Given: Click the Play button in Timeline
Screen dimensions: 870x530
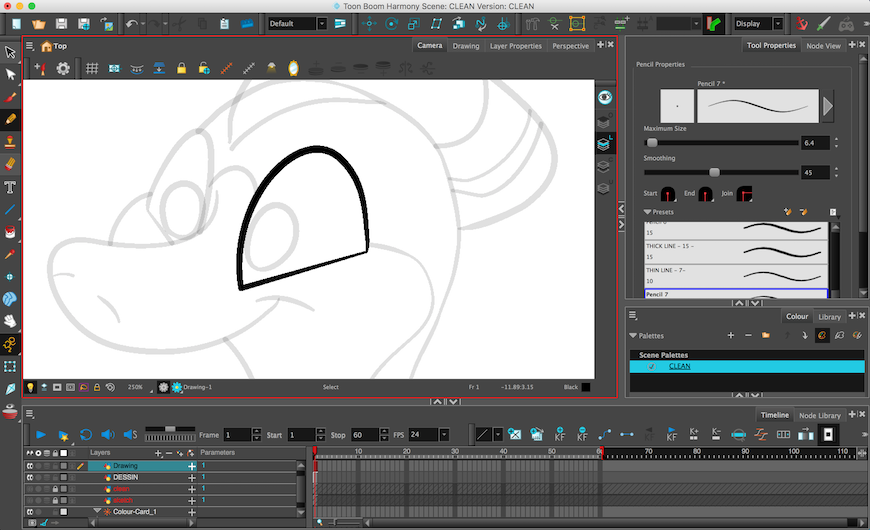Looking at the screenshot, I should 41,435.
